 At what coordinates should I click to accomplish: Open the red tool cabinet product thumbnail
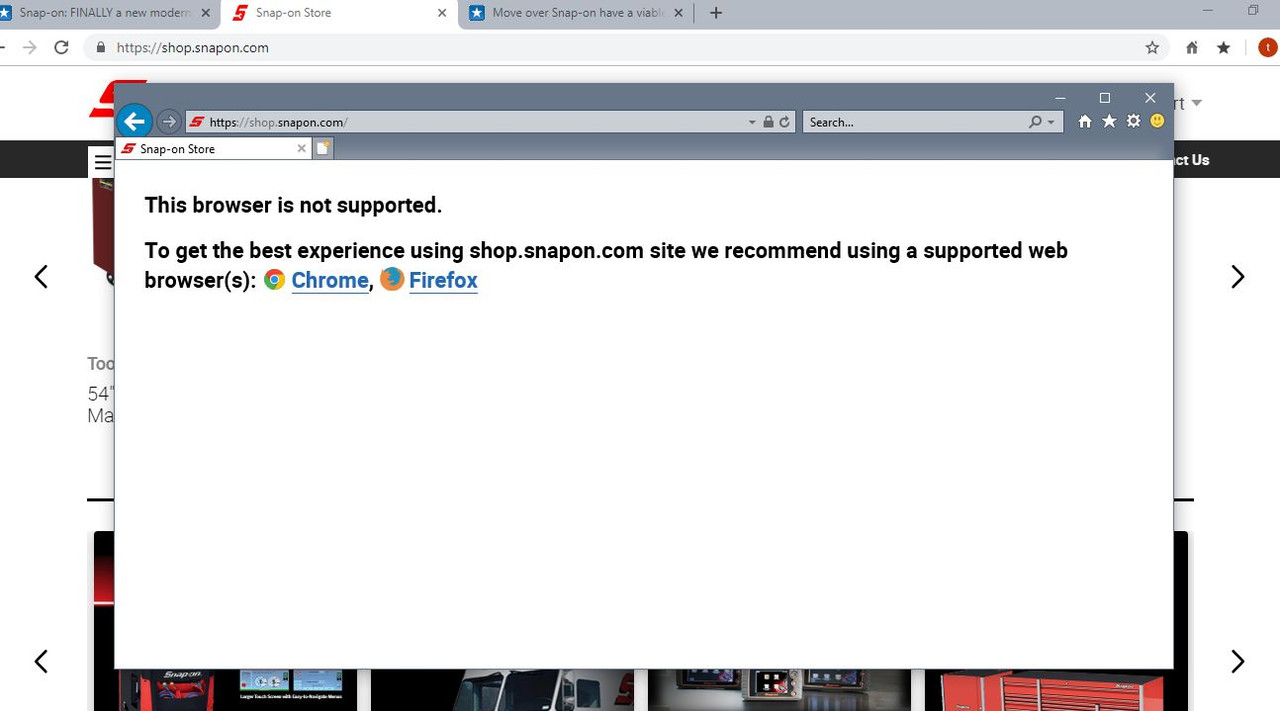(103, 230)
